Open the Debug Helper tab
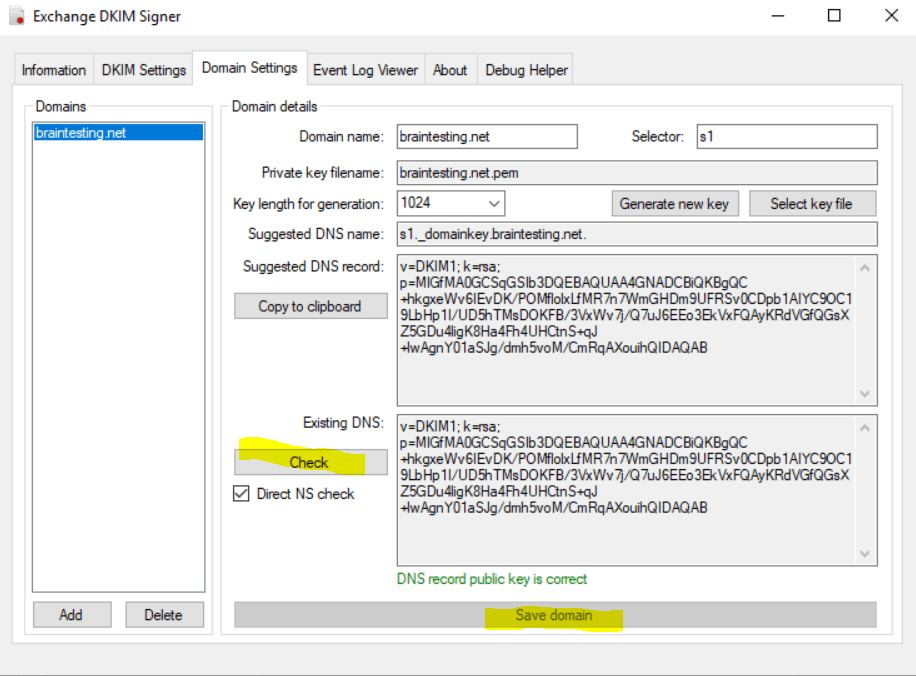The width and height of the screenshot is (916, 676). pos(526,70)
